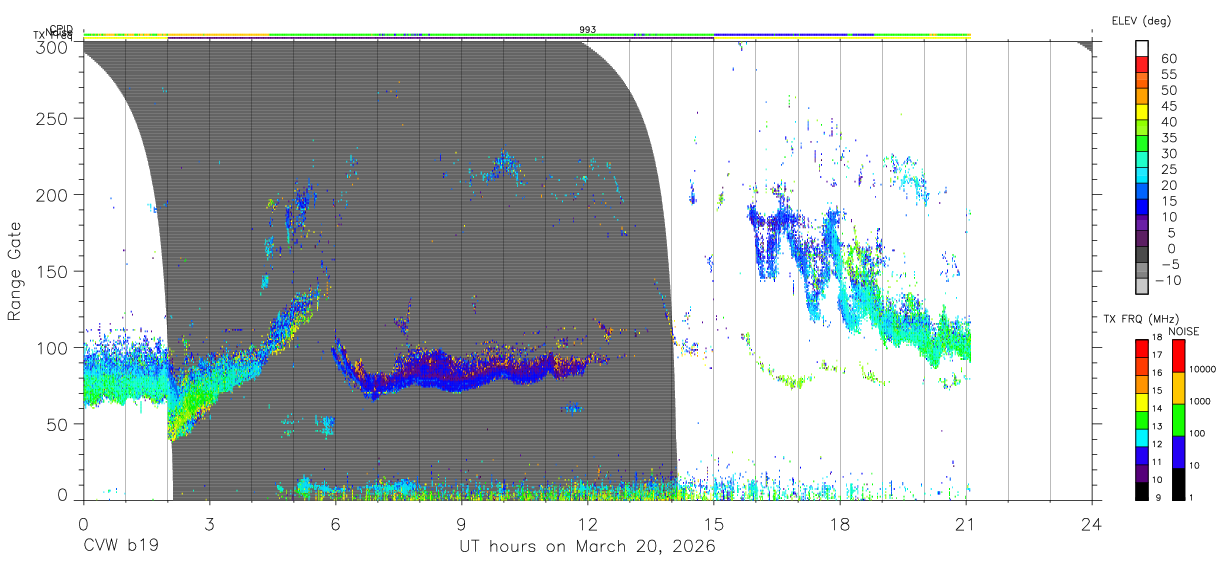Screen dimensions: 1228x567
Task: Click the noise scale label "1"
Action: [1191, 497]
